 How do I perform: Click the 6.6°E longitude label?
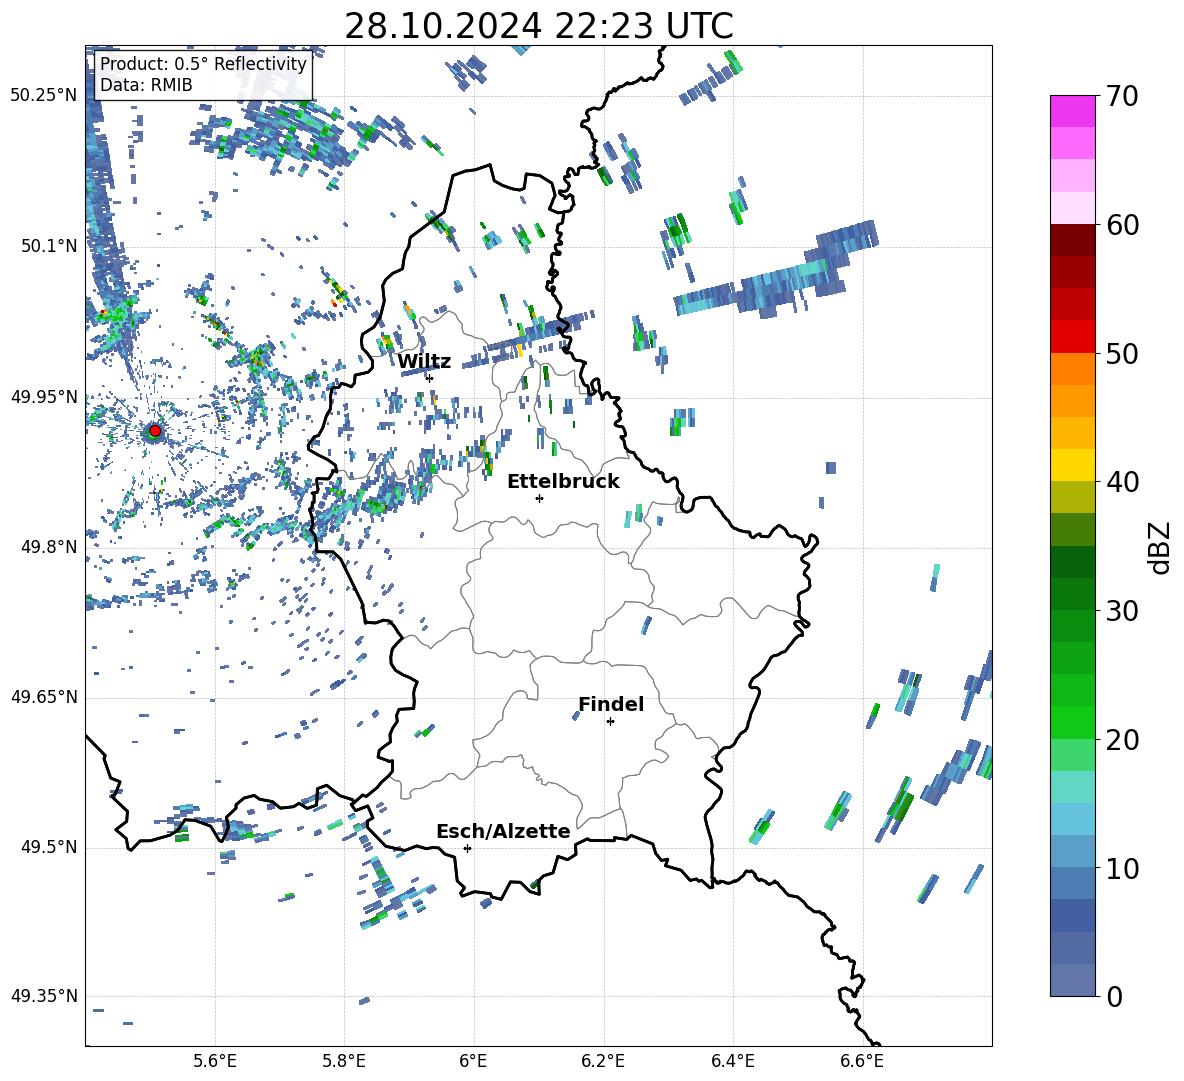[x=862, y=1061]
